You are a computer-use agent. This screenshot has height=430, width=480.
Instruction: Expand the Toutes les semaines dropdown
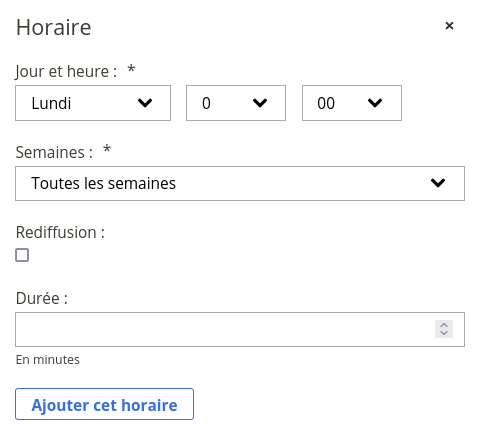pos(240,183)
